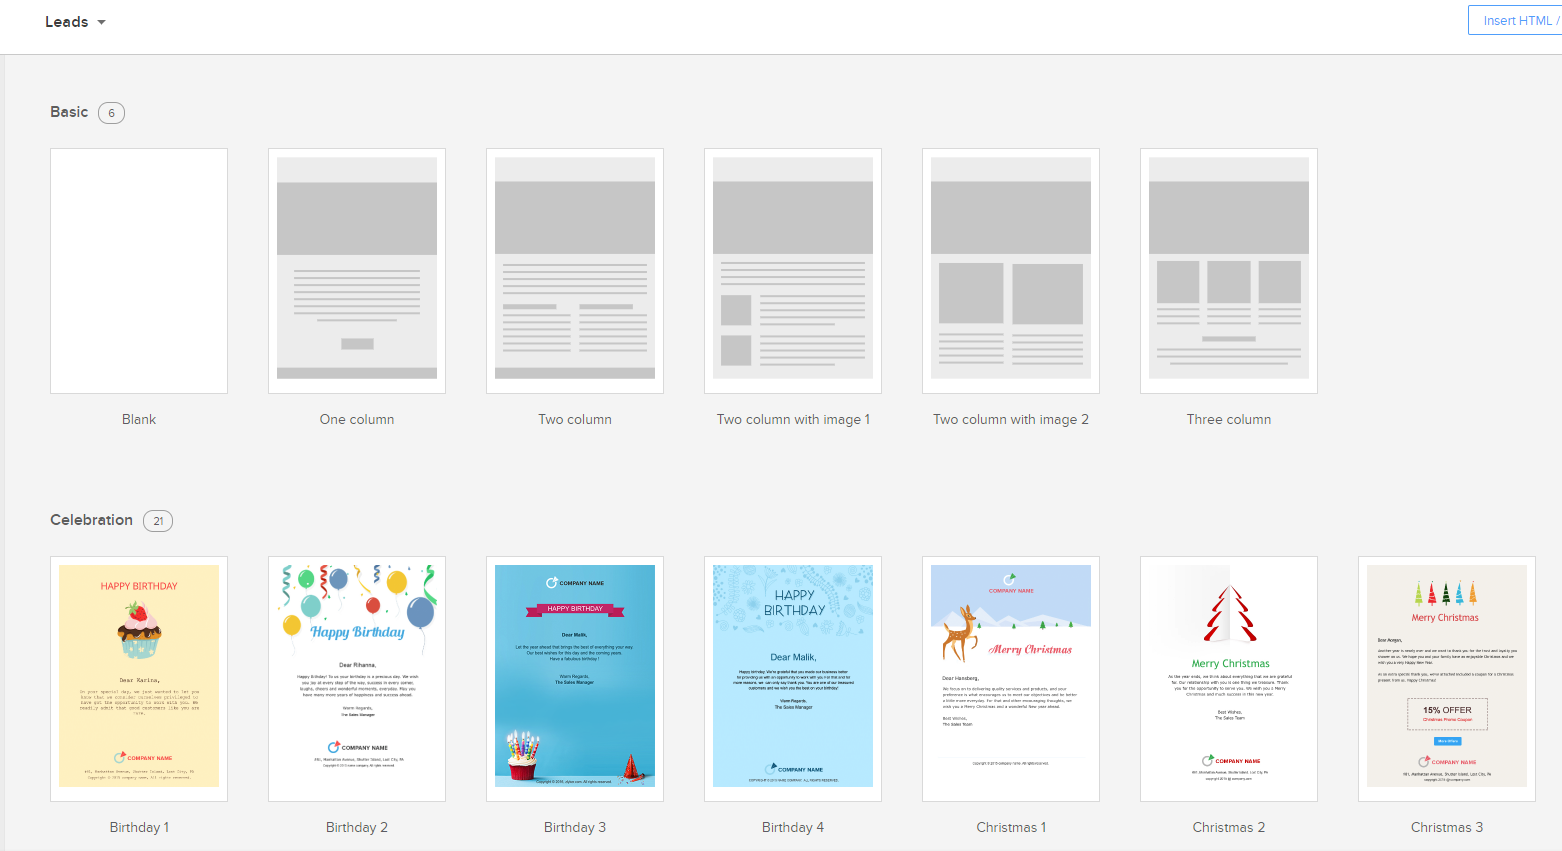Click the Basic count badge 6
The image size is (1562, 851).
point(111,113)
